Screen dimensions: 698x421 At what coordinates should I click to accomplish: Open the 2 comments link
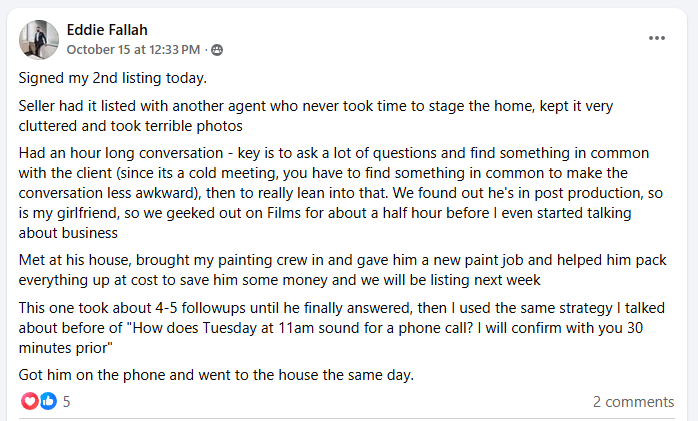(633, 402)
